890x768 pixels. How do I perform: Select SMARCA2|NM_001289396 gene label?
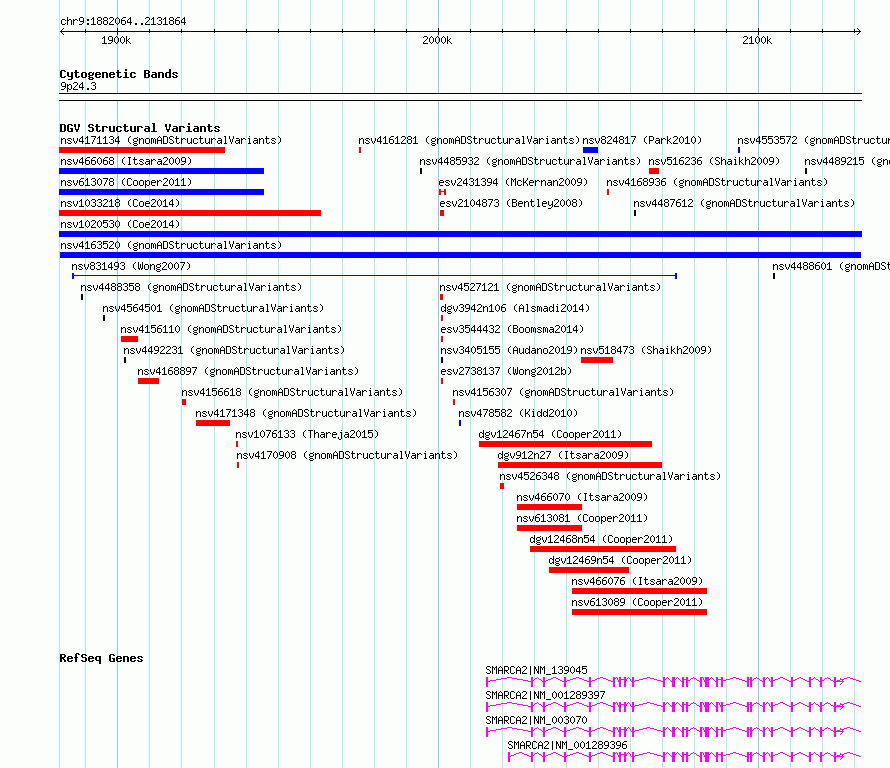[x=568, y=745]
